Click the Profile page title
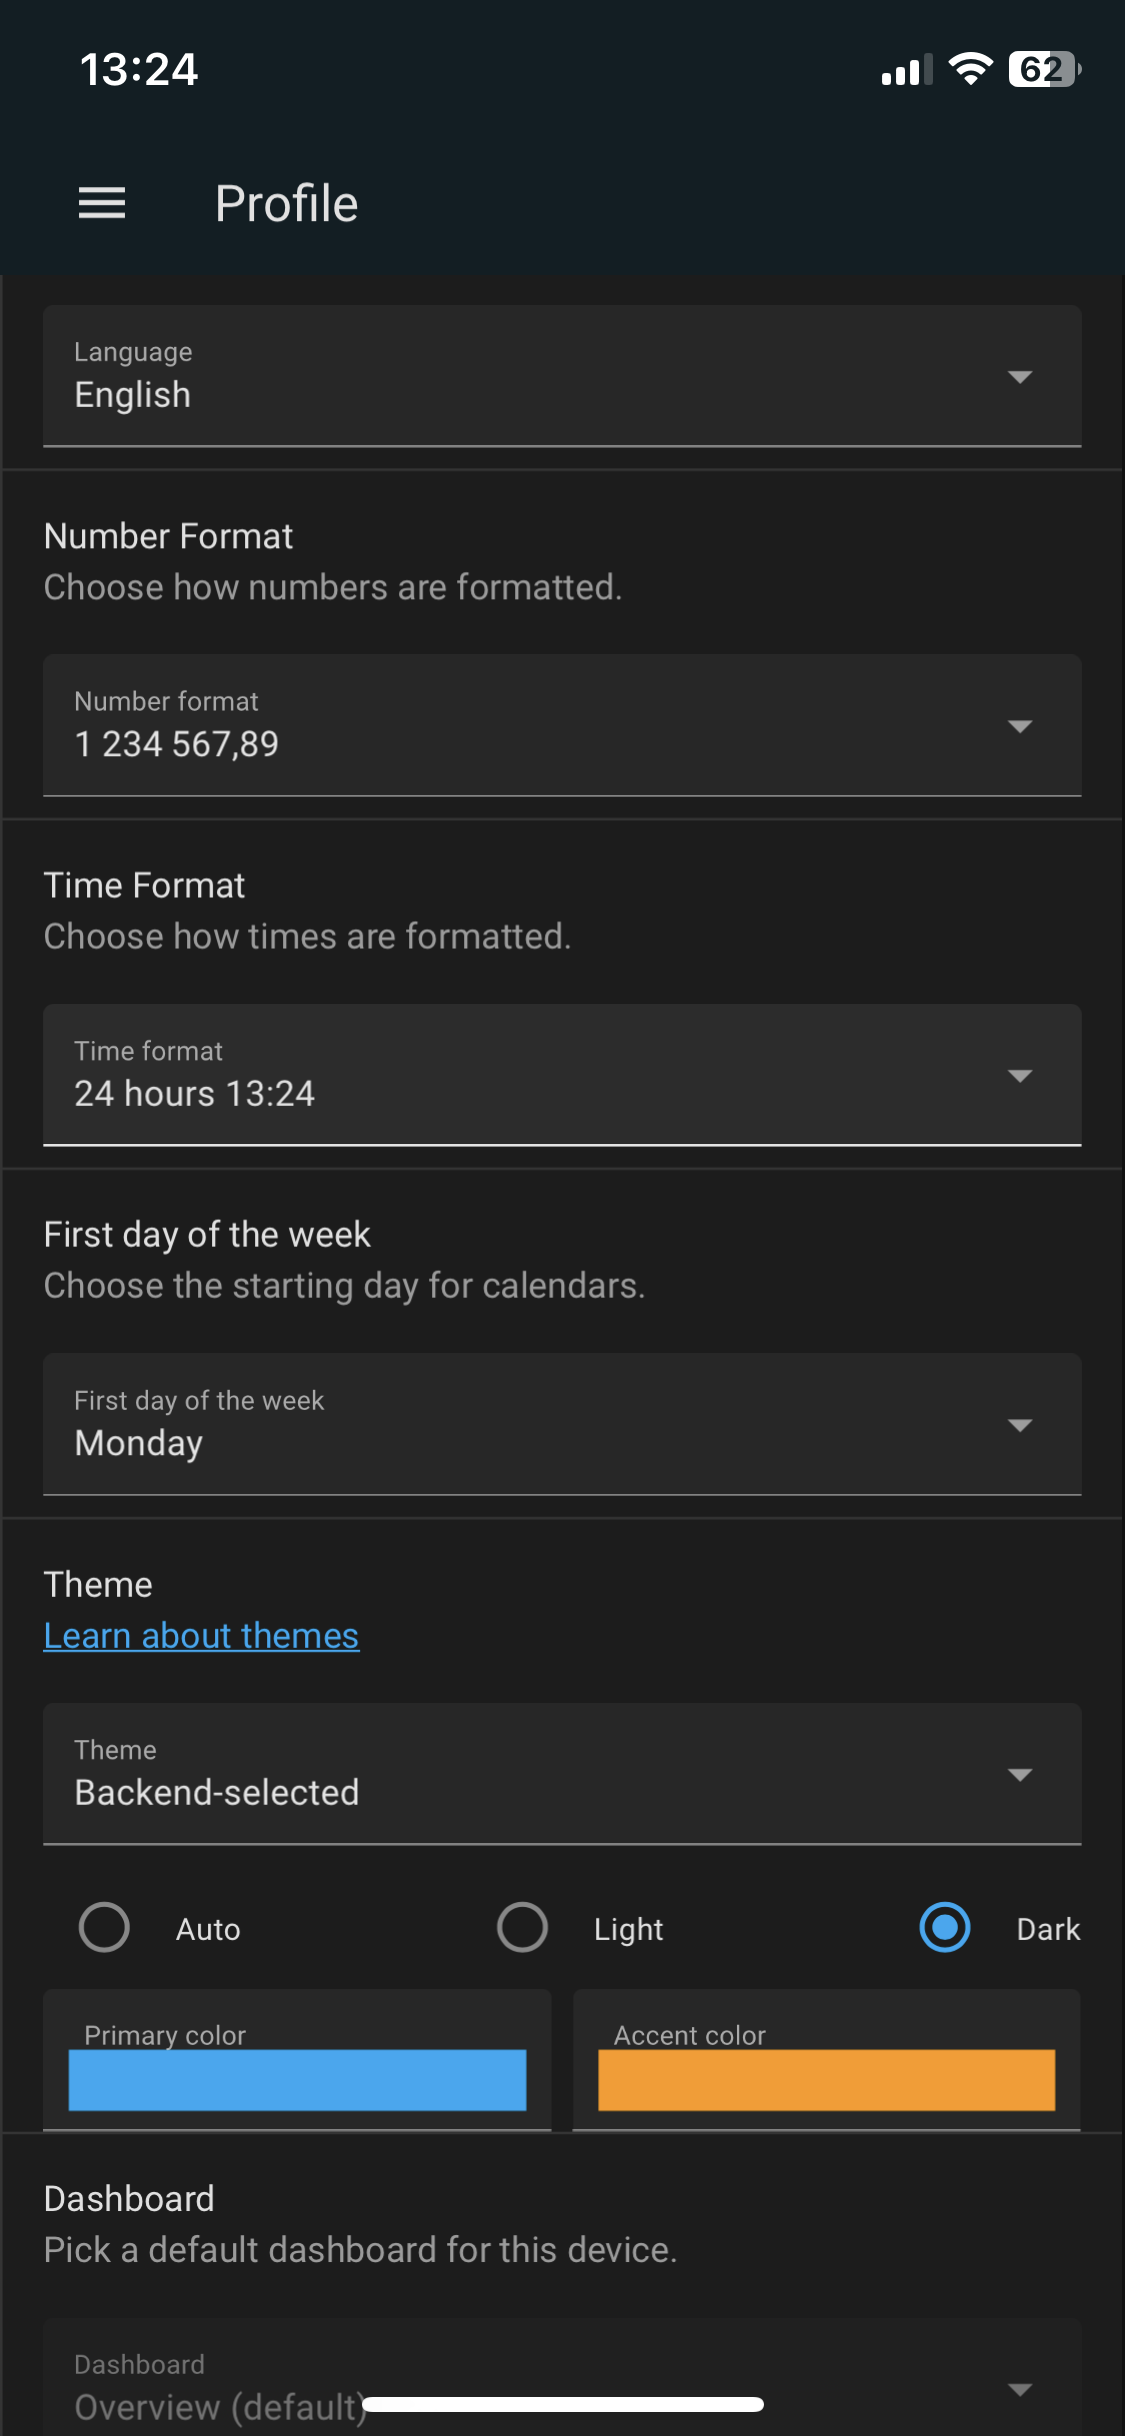 [286, 203]
